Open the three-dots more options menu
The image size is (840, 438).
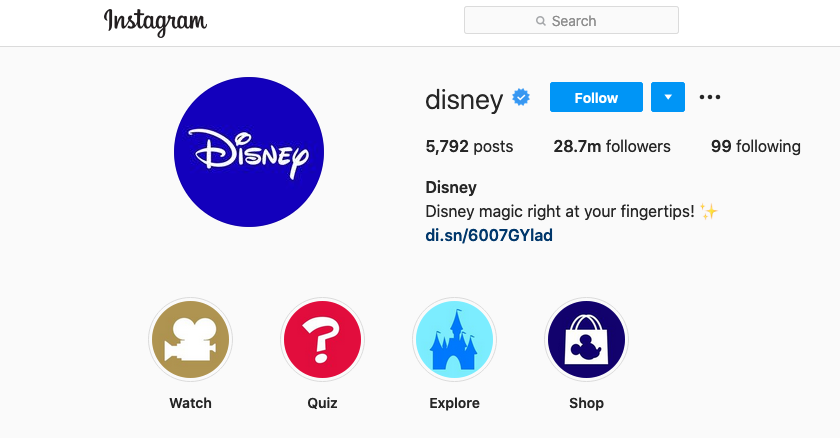710,97
